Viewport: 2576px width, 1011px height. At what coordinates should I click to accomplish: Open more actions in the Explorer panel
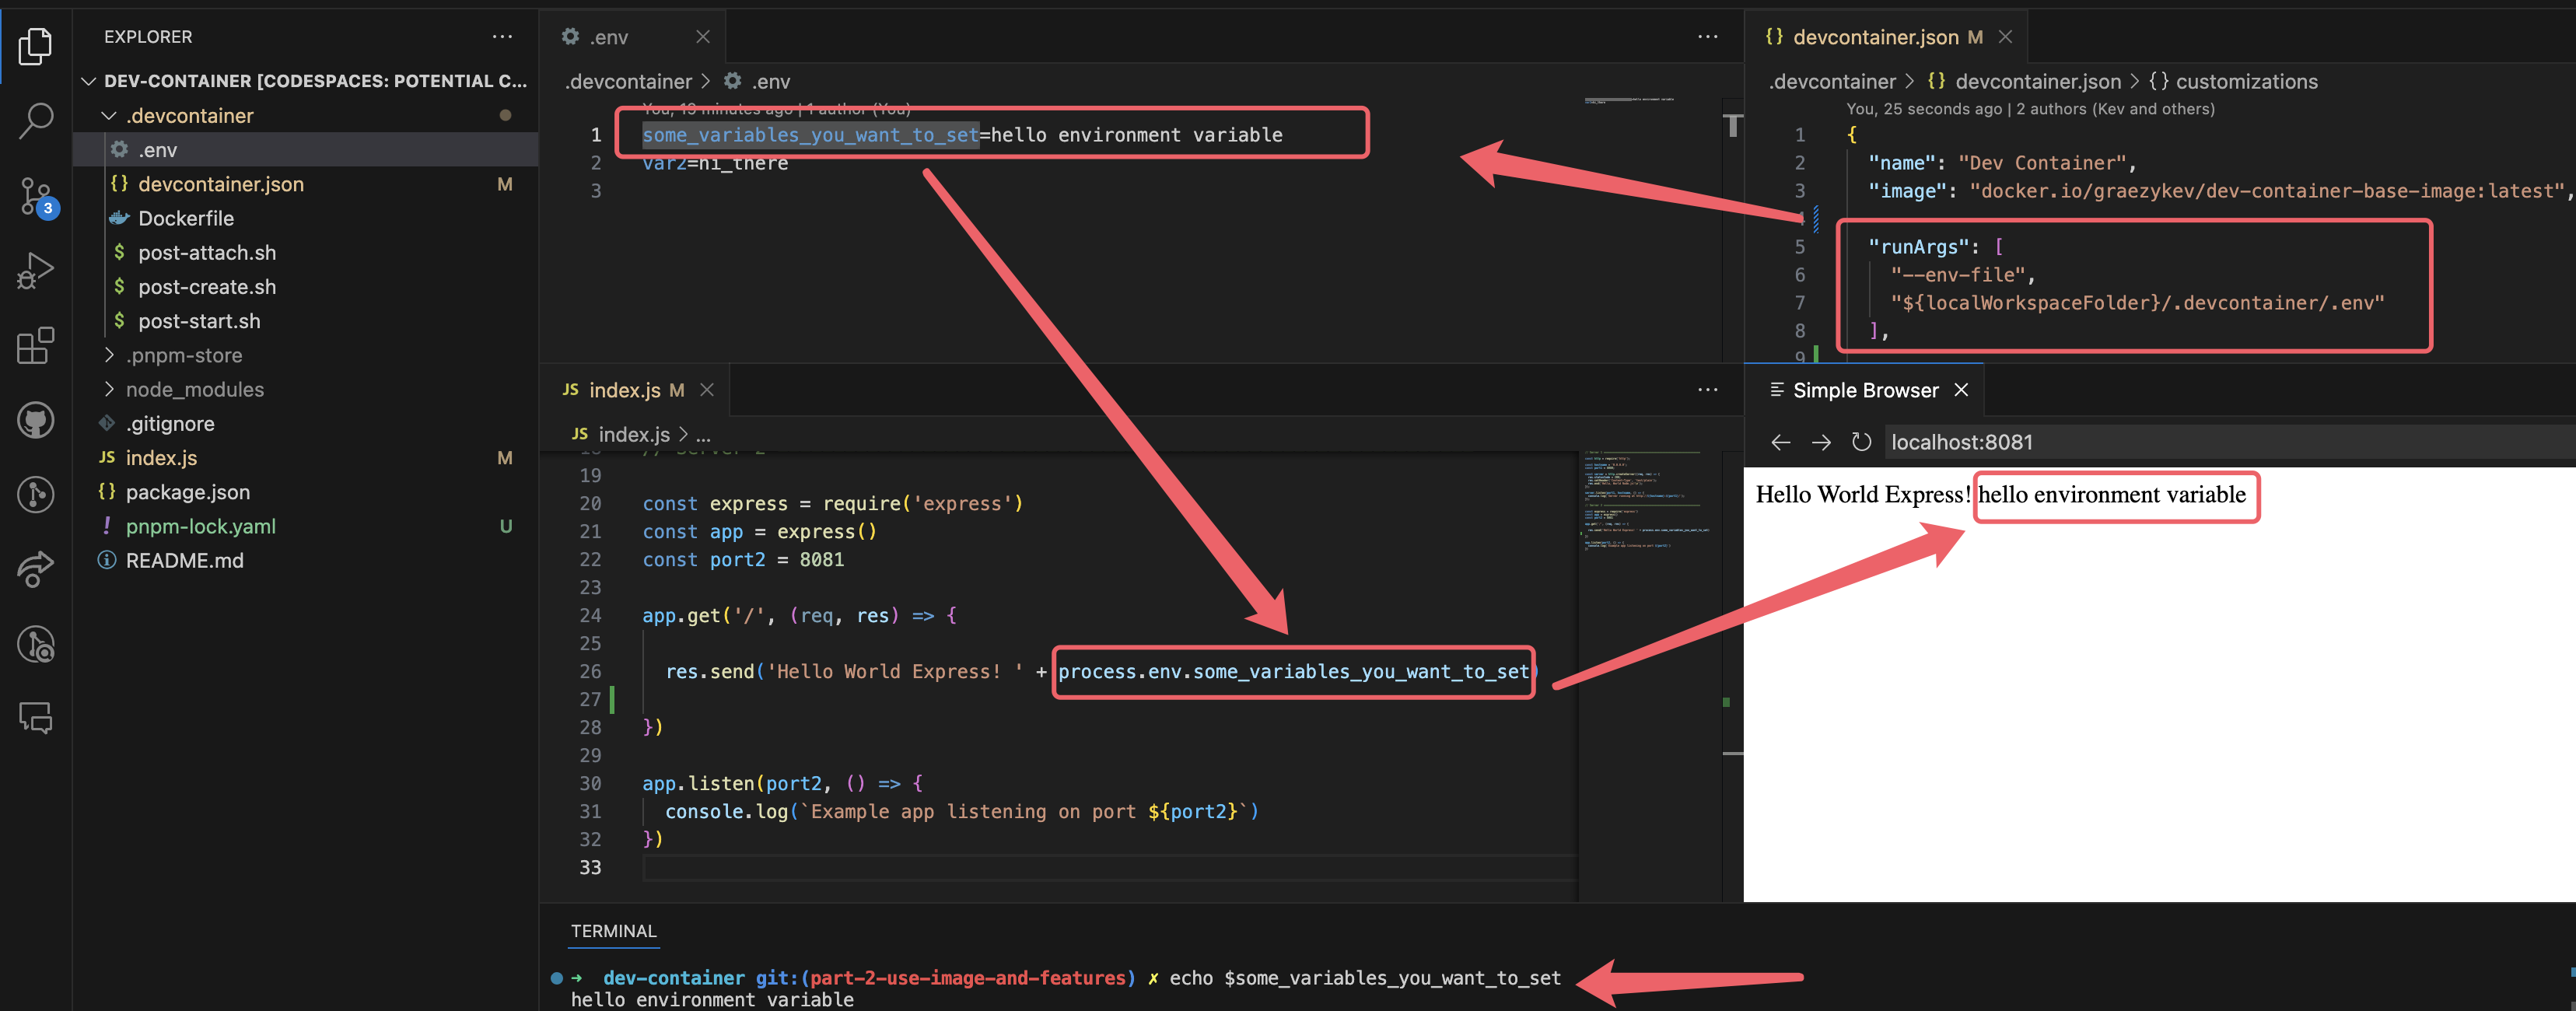(x=502, y=36)
